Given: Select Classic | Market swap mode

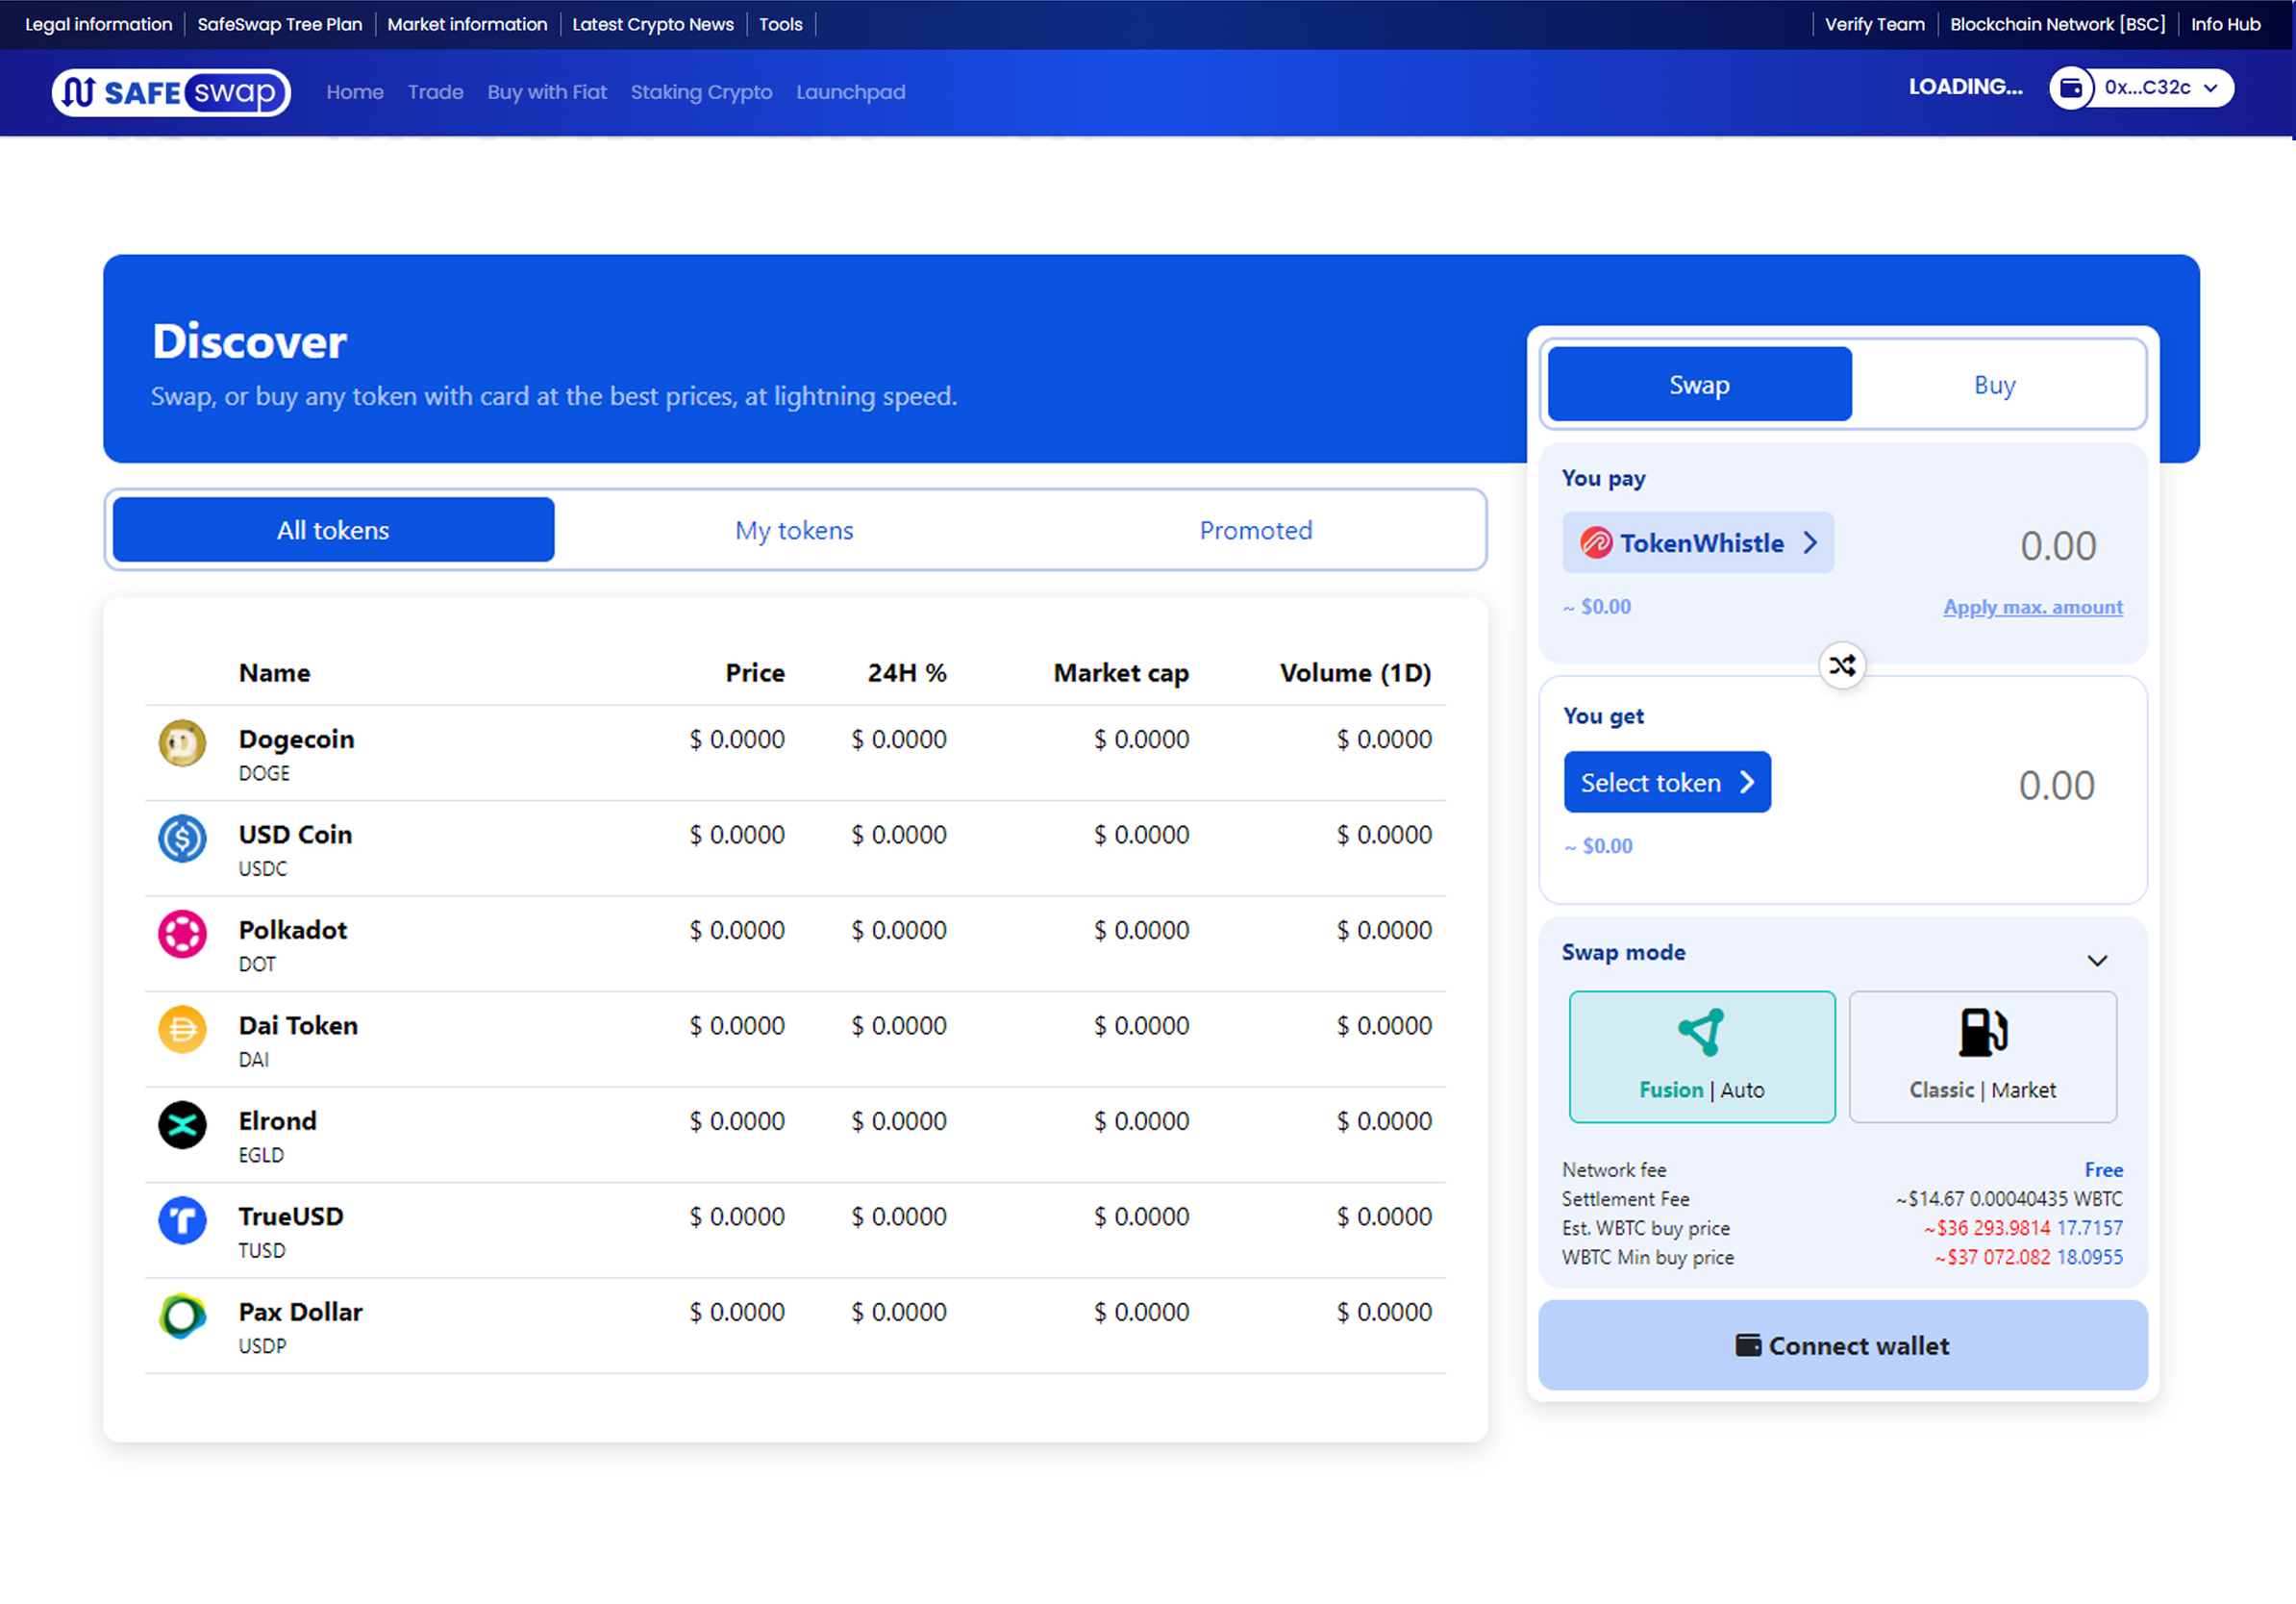Looking at the screenshot, I should (1982, 1057).
